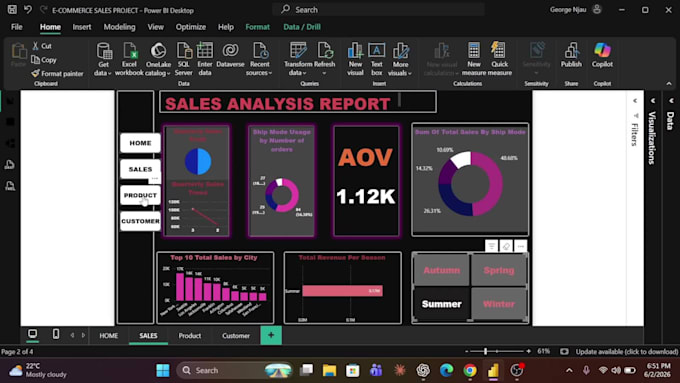
Task: Click the PRODUCT navigation button on report
Action: [x=140, y=195]
